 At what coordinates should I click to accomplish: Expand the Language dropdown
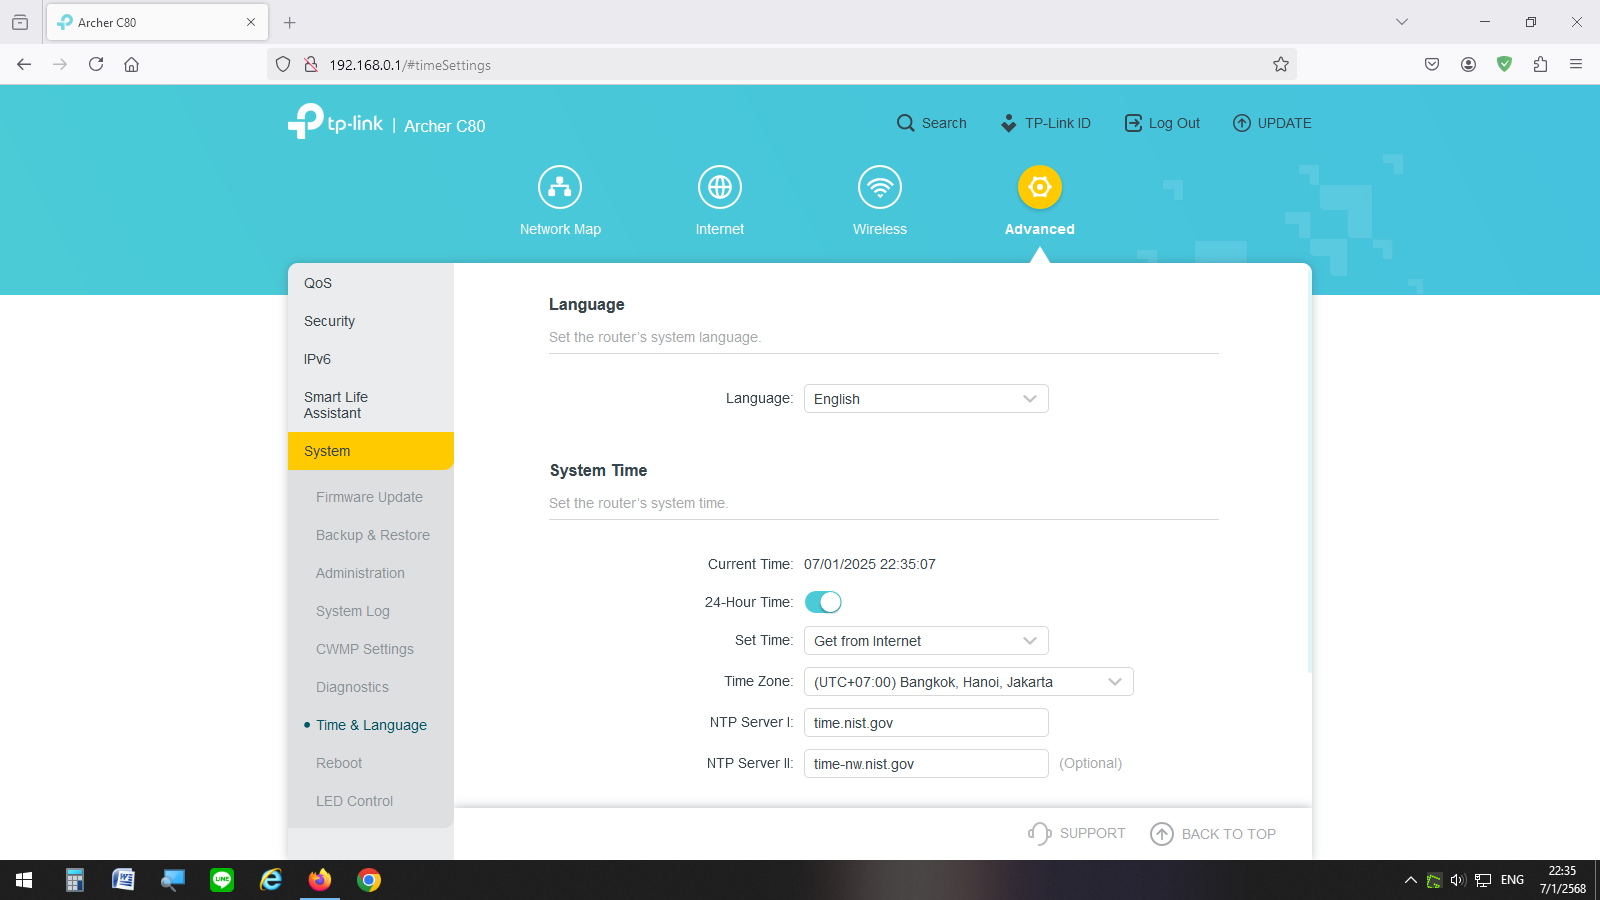pos(926,399)
